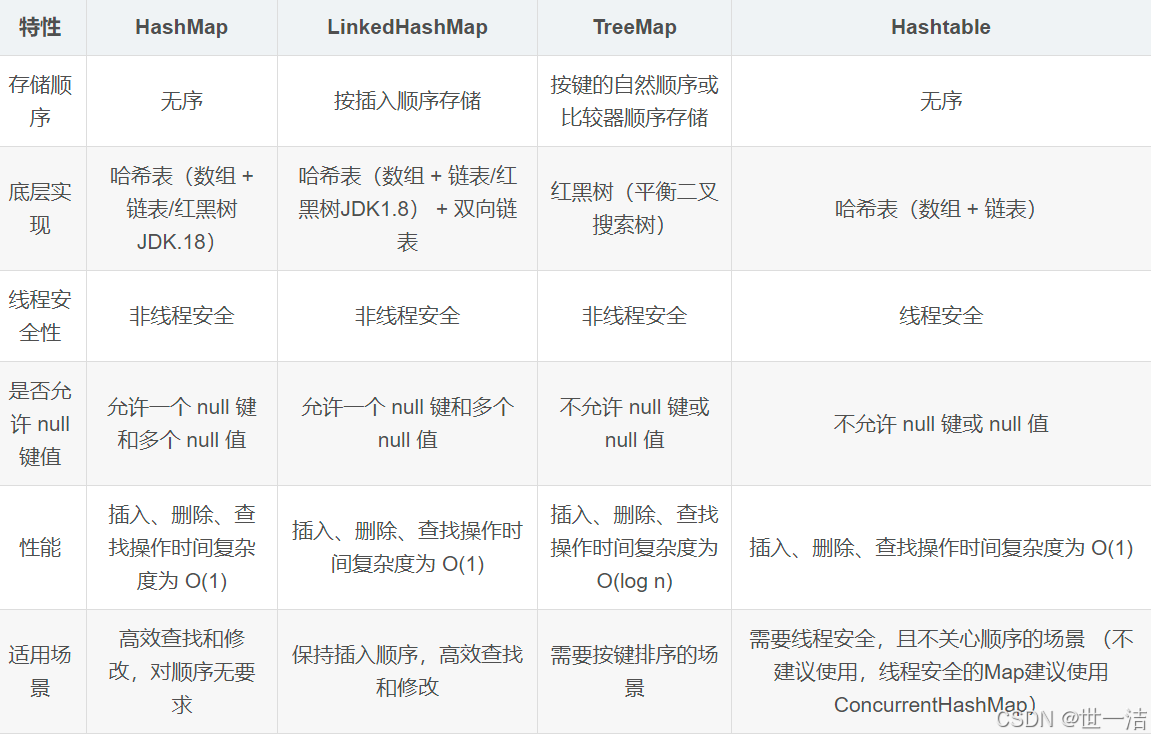
Task: Click 非线程安全 in TreeMap column
Action: point(634,316)
